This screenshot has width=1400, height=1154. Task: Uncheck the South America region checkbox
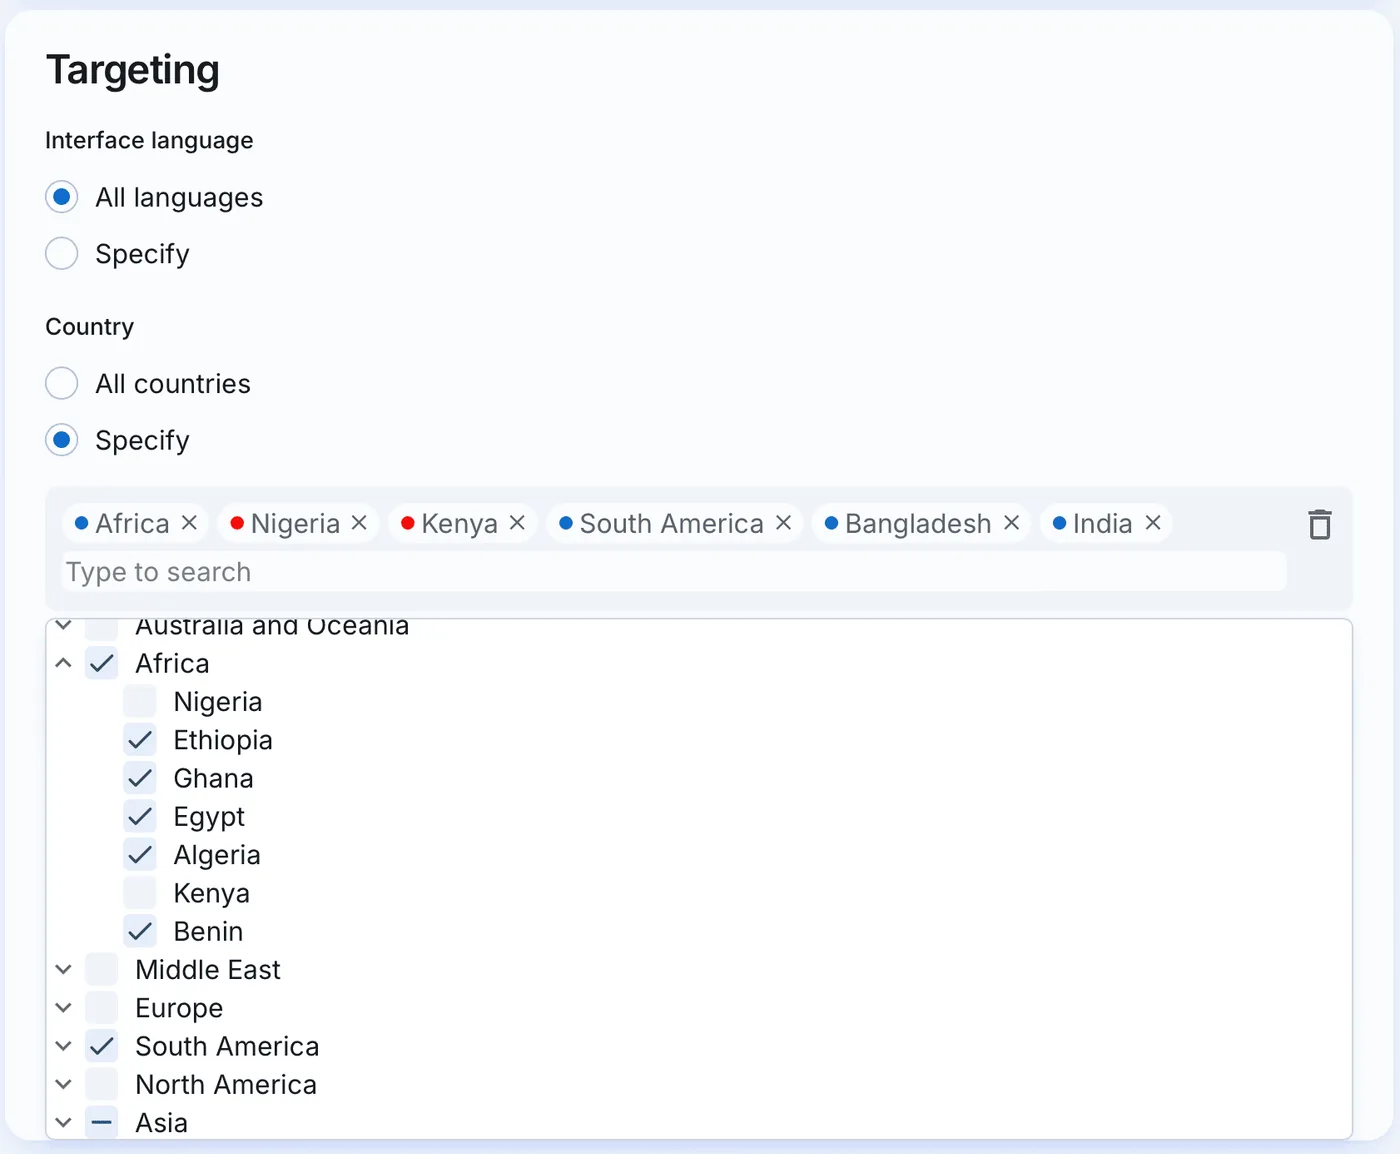(102, 1046)
